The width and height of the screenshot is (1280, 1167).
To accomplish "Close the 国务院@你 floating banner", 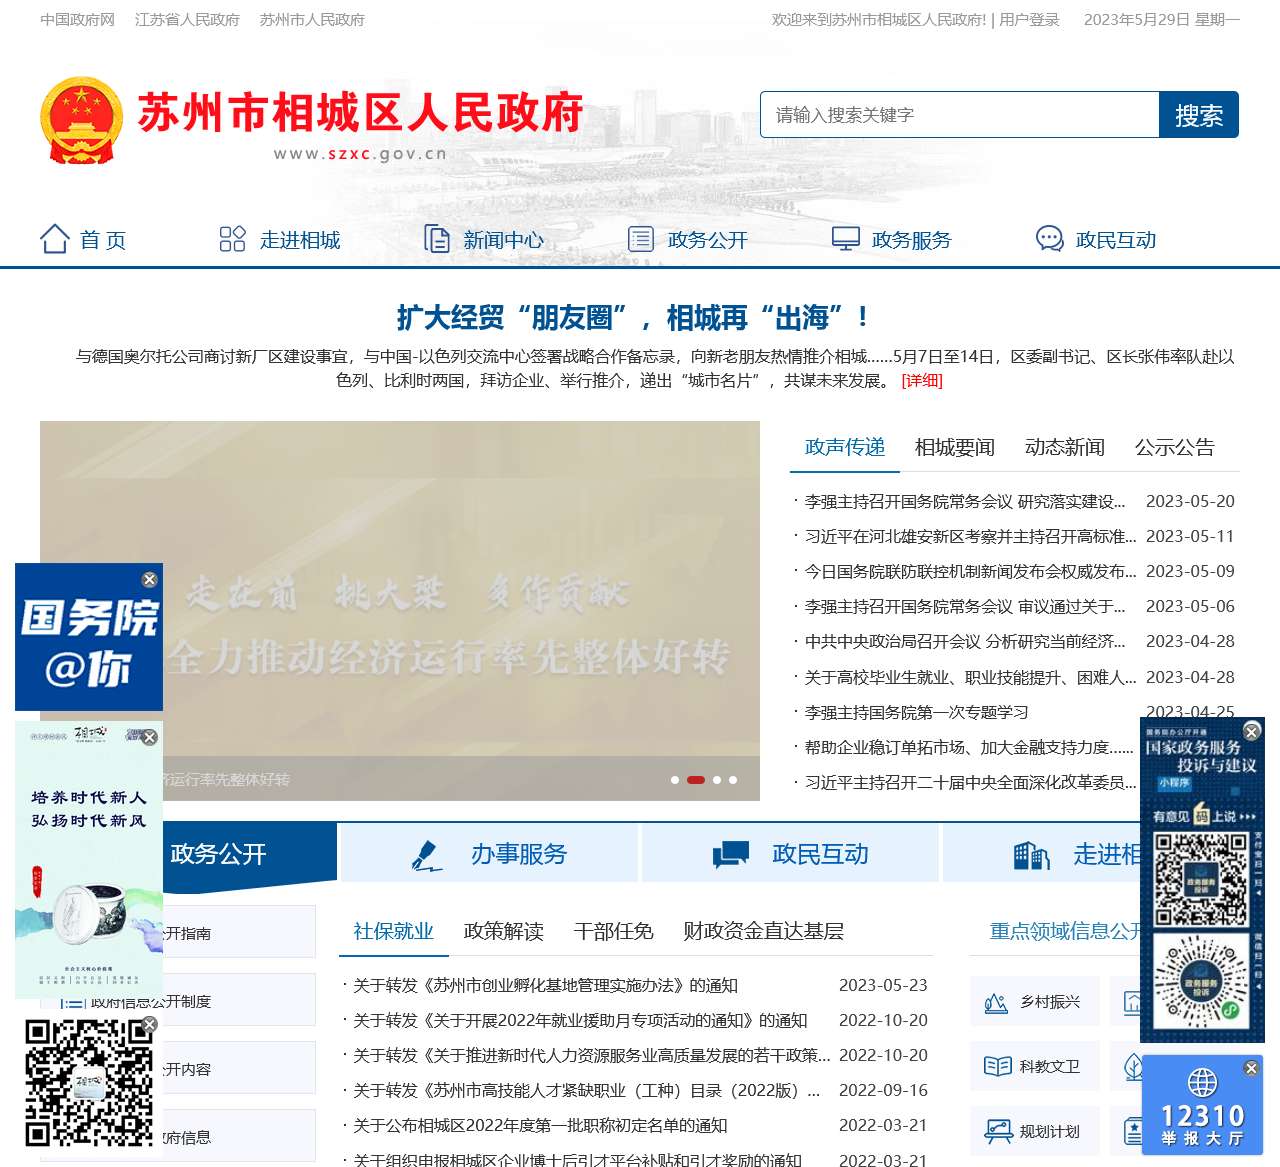I will (149, 580).
